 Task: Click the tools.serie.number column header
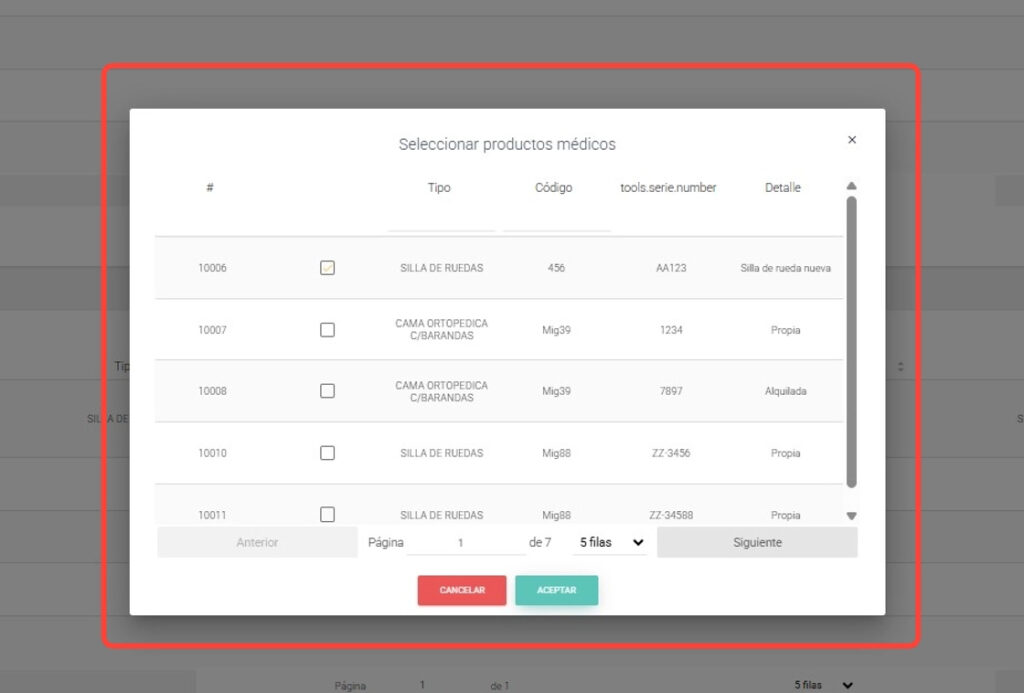point(668,188)
